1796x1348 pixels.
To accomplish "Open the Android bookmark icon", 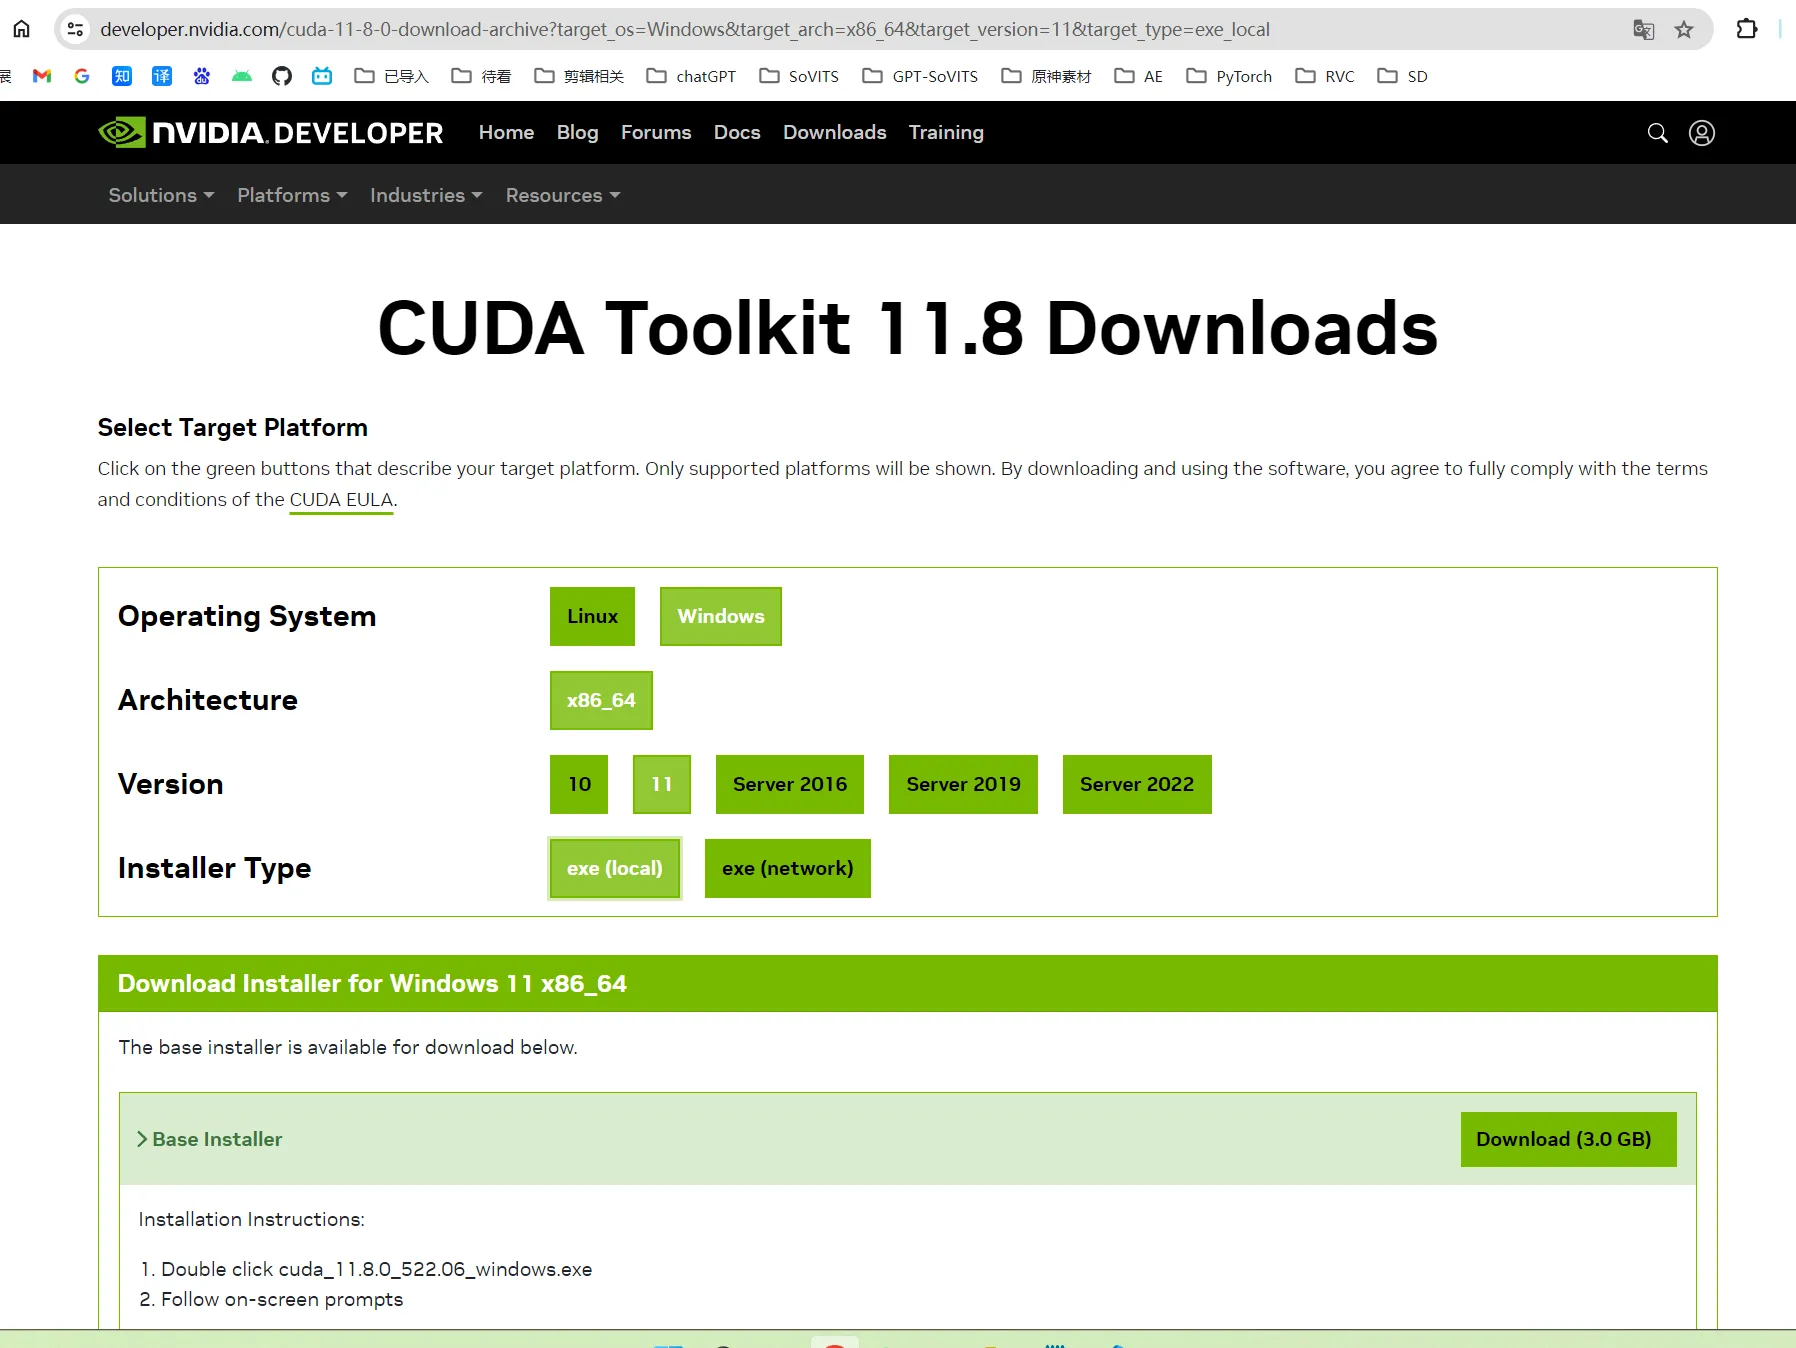I will click(x=242, y=76).
